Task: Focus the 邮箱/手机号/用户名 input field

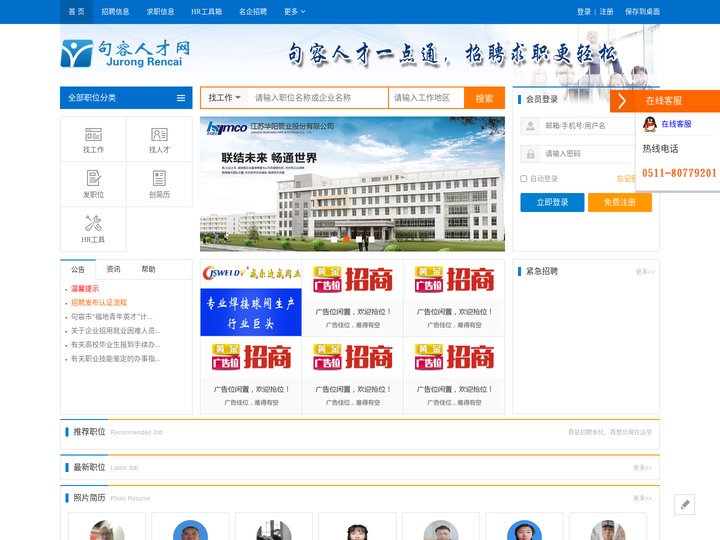Action: click(x=588, y=125)
